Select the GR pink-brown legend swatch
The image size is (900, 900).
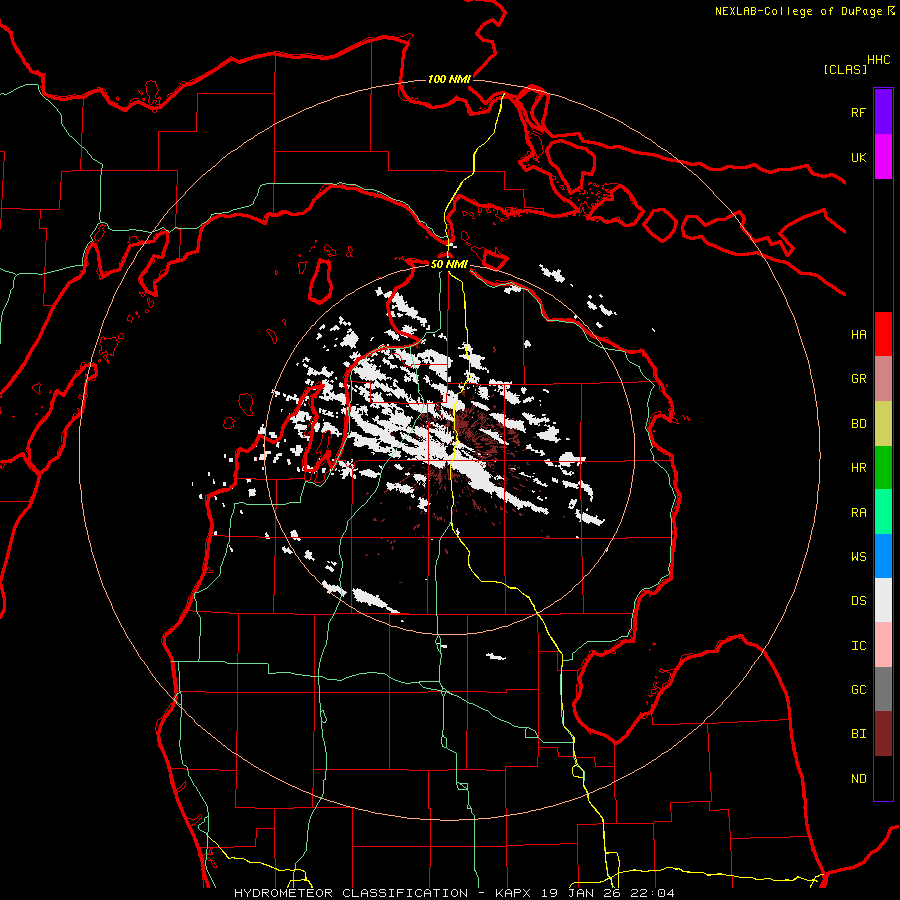[x=883, y=379]
